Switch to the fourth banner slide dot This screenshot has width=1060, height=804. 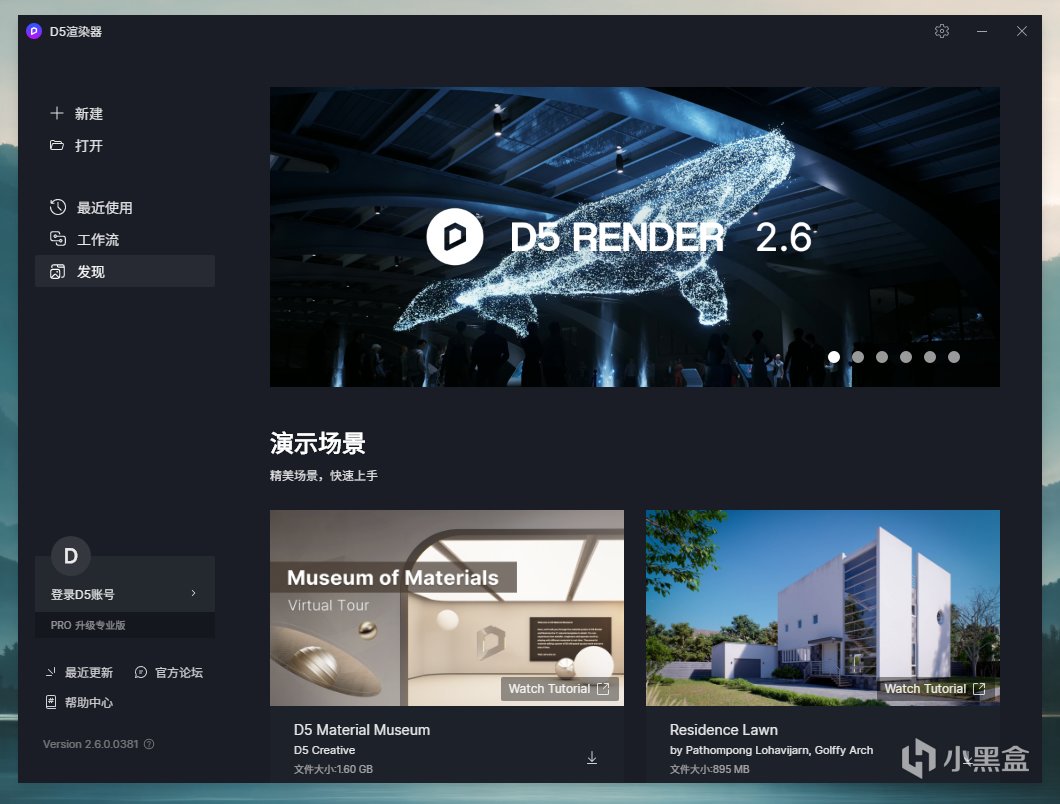coord(906,357)
